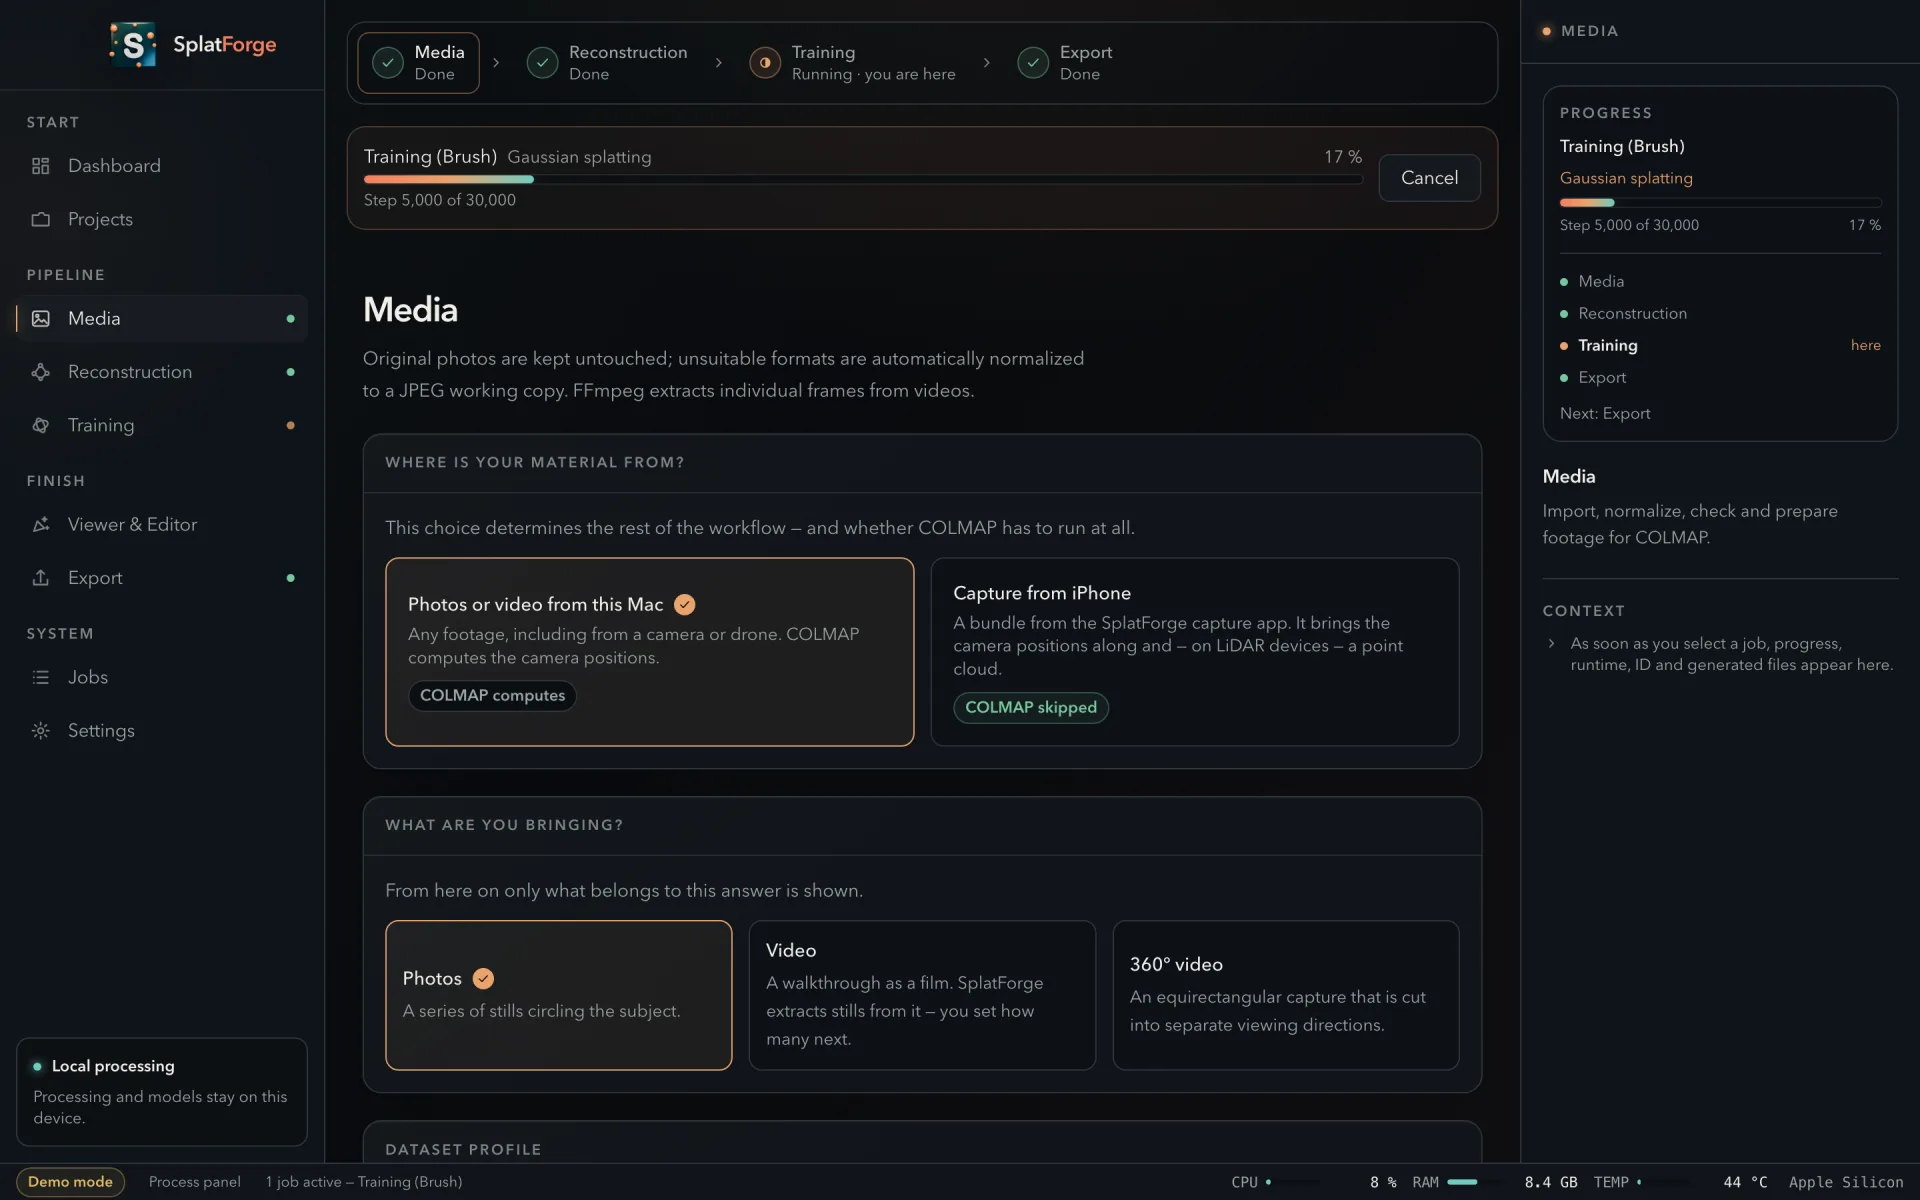Click Reconstruction row in progress list
The height and width of the screenshot is (1200, 1920).
coord(1720,313)
